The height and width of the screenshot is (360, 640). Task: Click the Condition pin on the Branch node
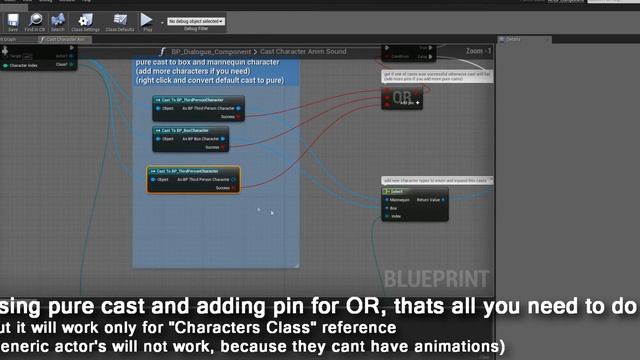pos(387,56)
